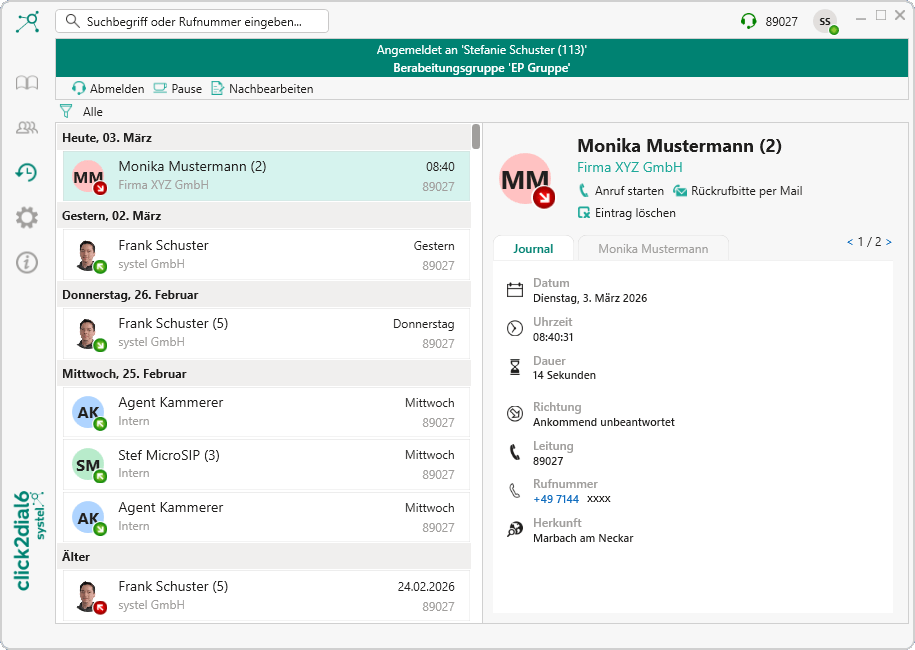Open the phone book sidebar icon
The height and width of the screenshot is (650, 915).
[27, 83]
